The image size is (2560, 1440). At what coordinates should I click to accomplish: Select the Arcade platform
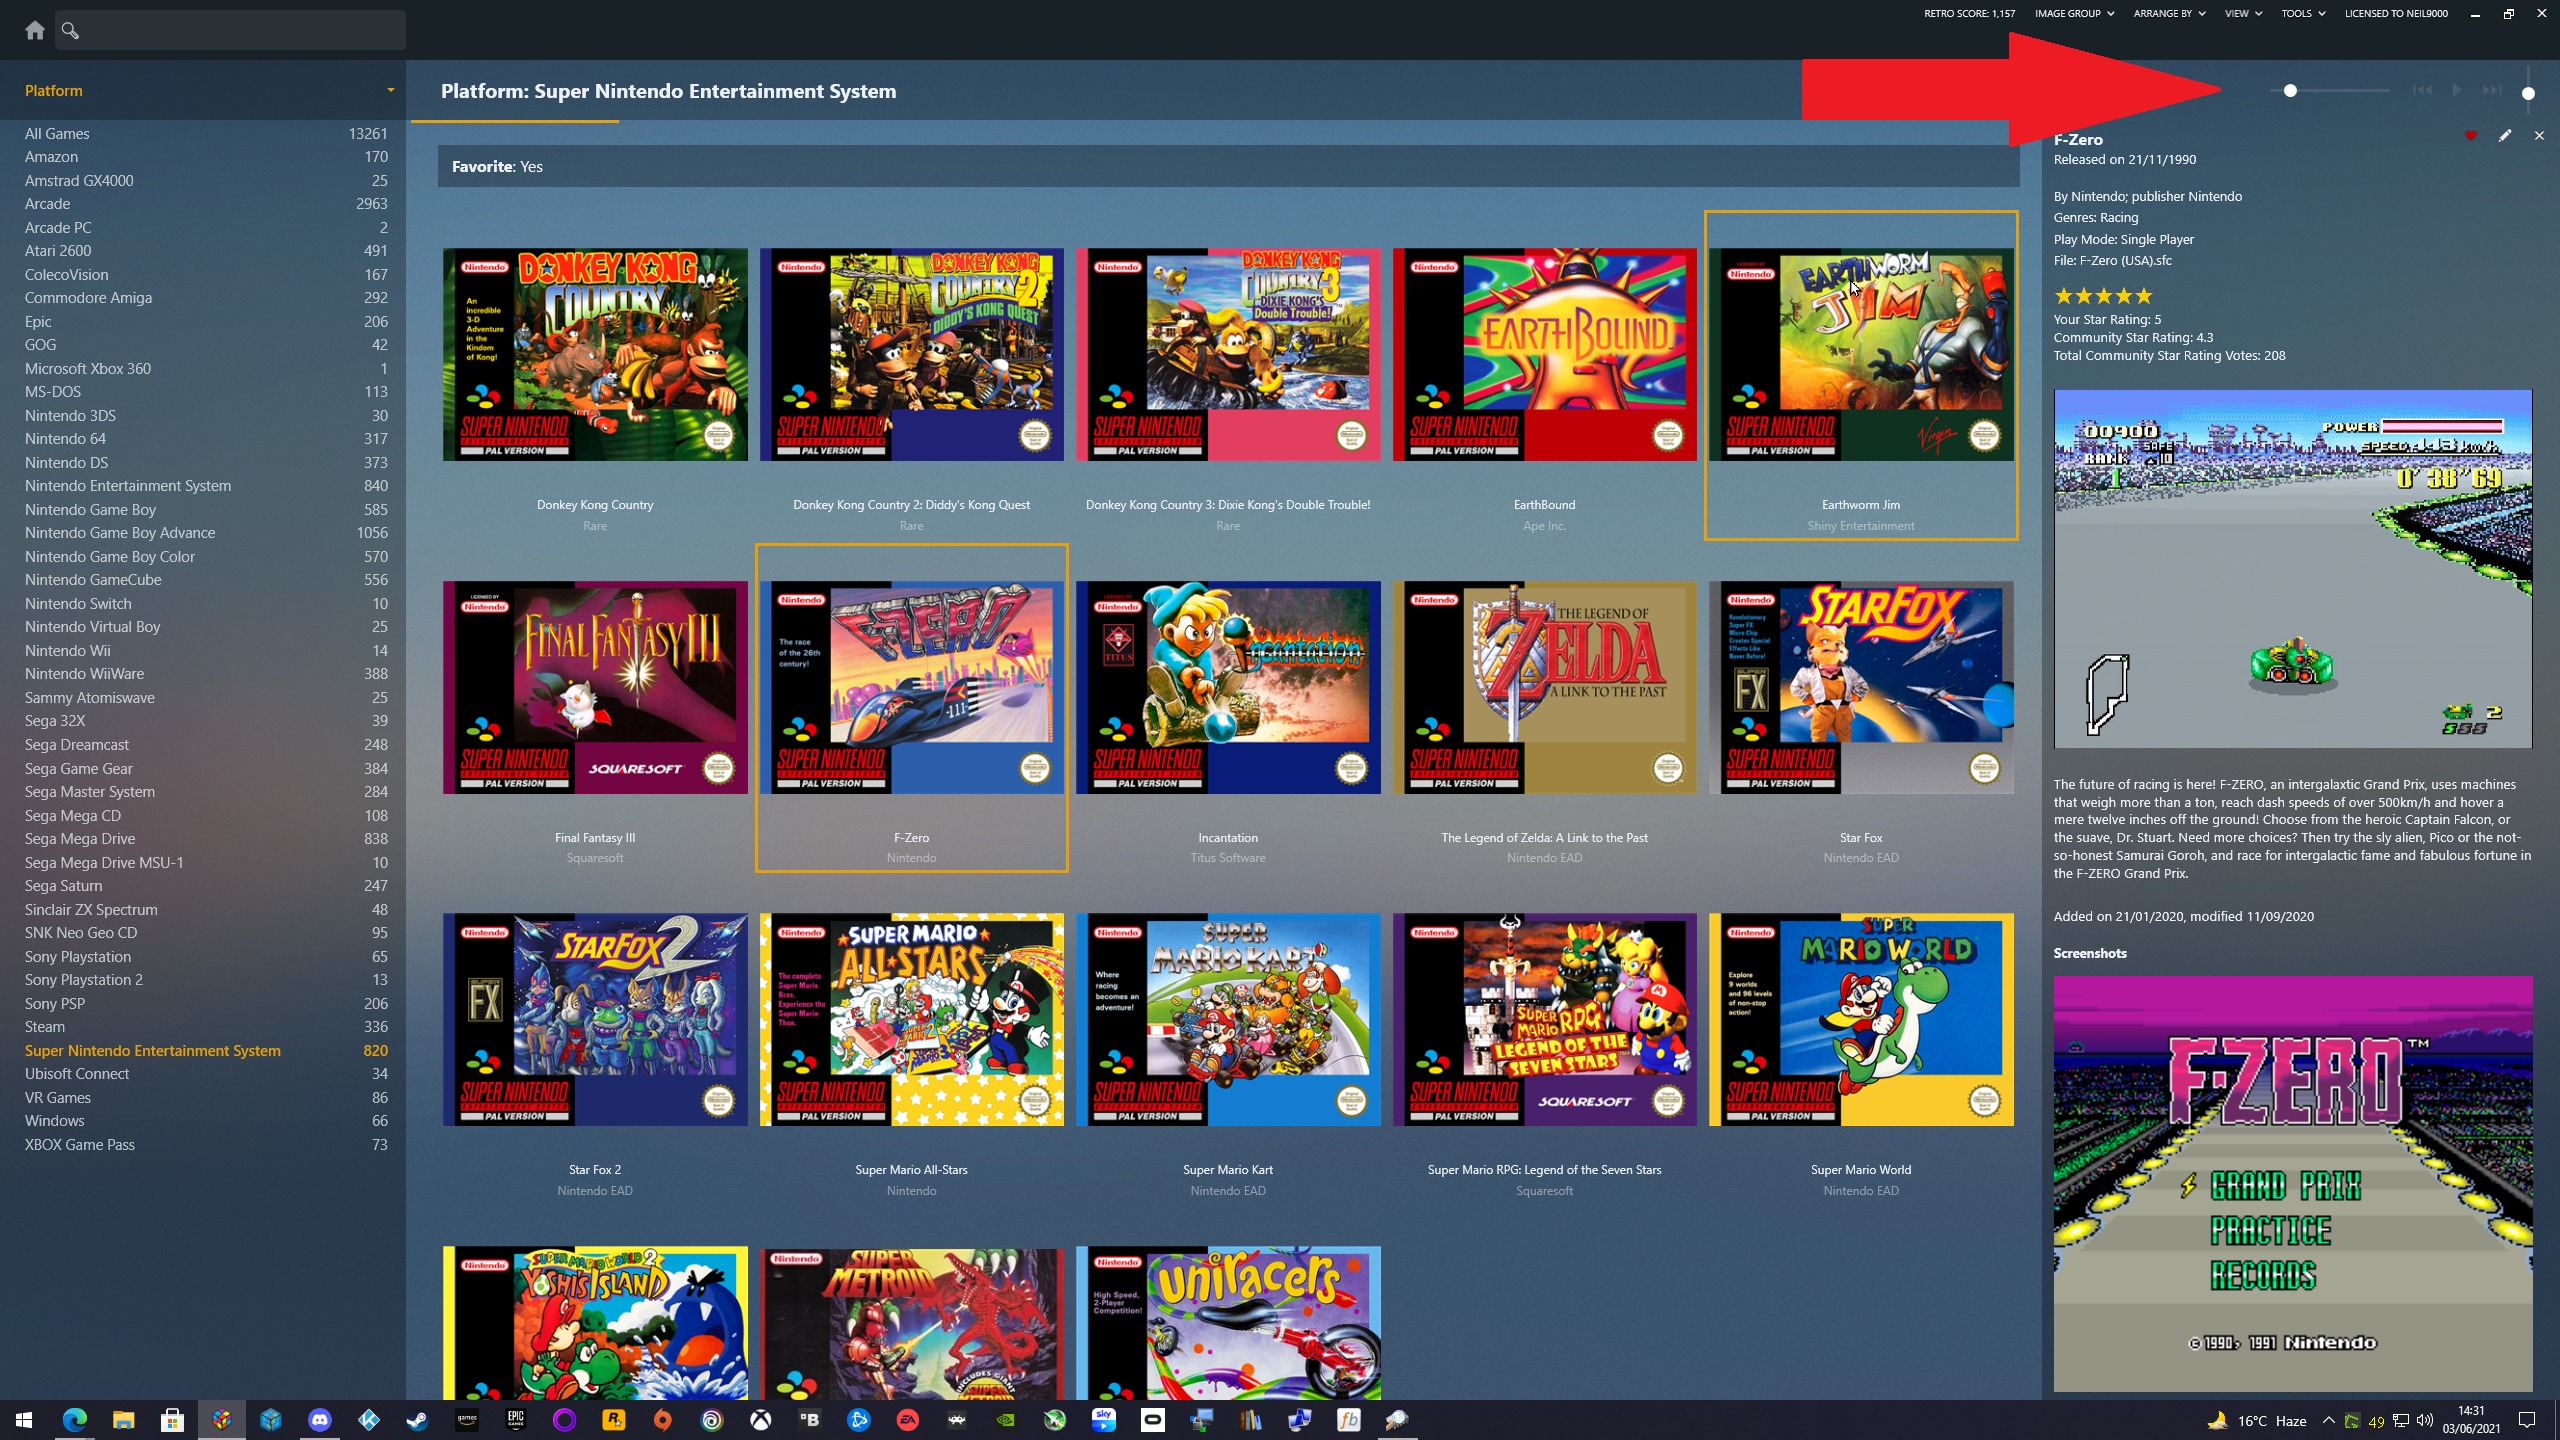coord(205,204)
